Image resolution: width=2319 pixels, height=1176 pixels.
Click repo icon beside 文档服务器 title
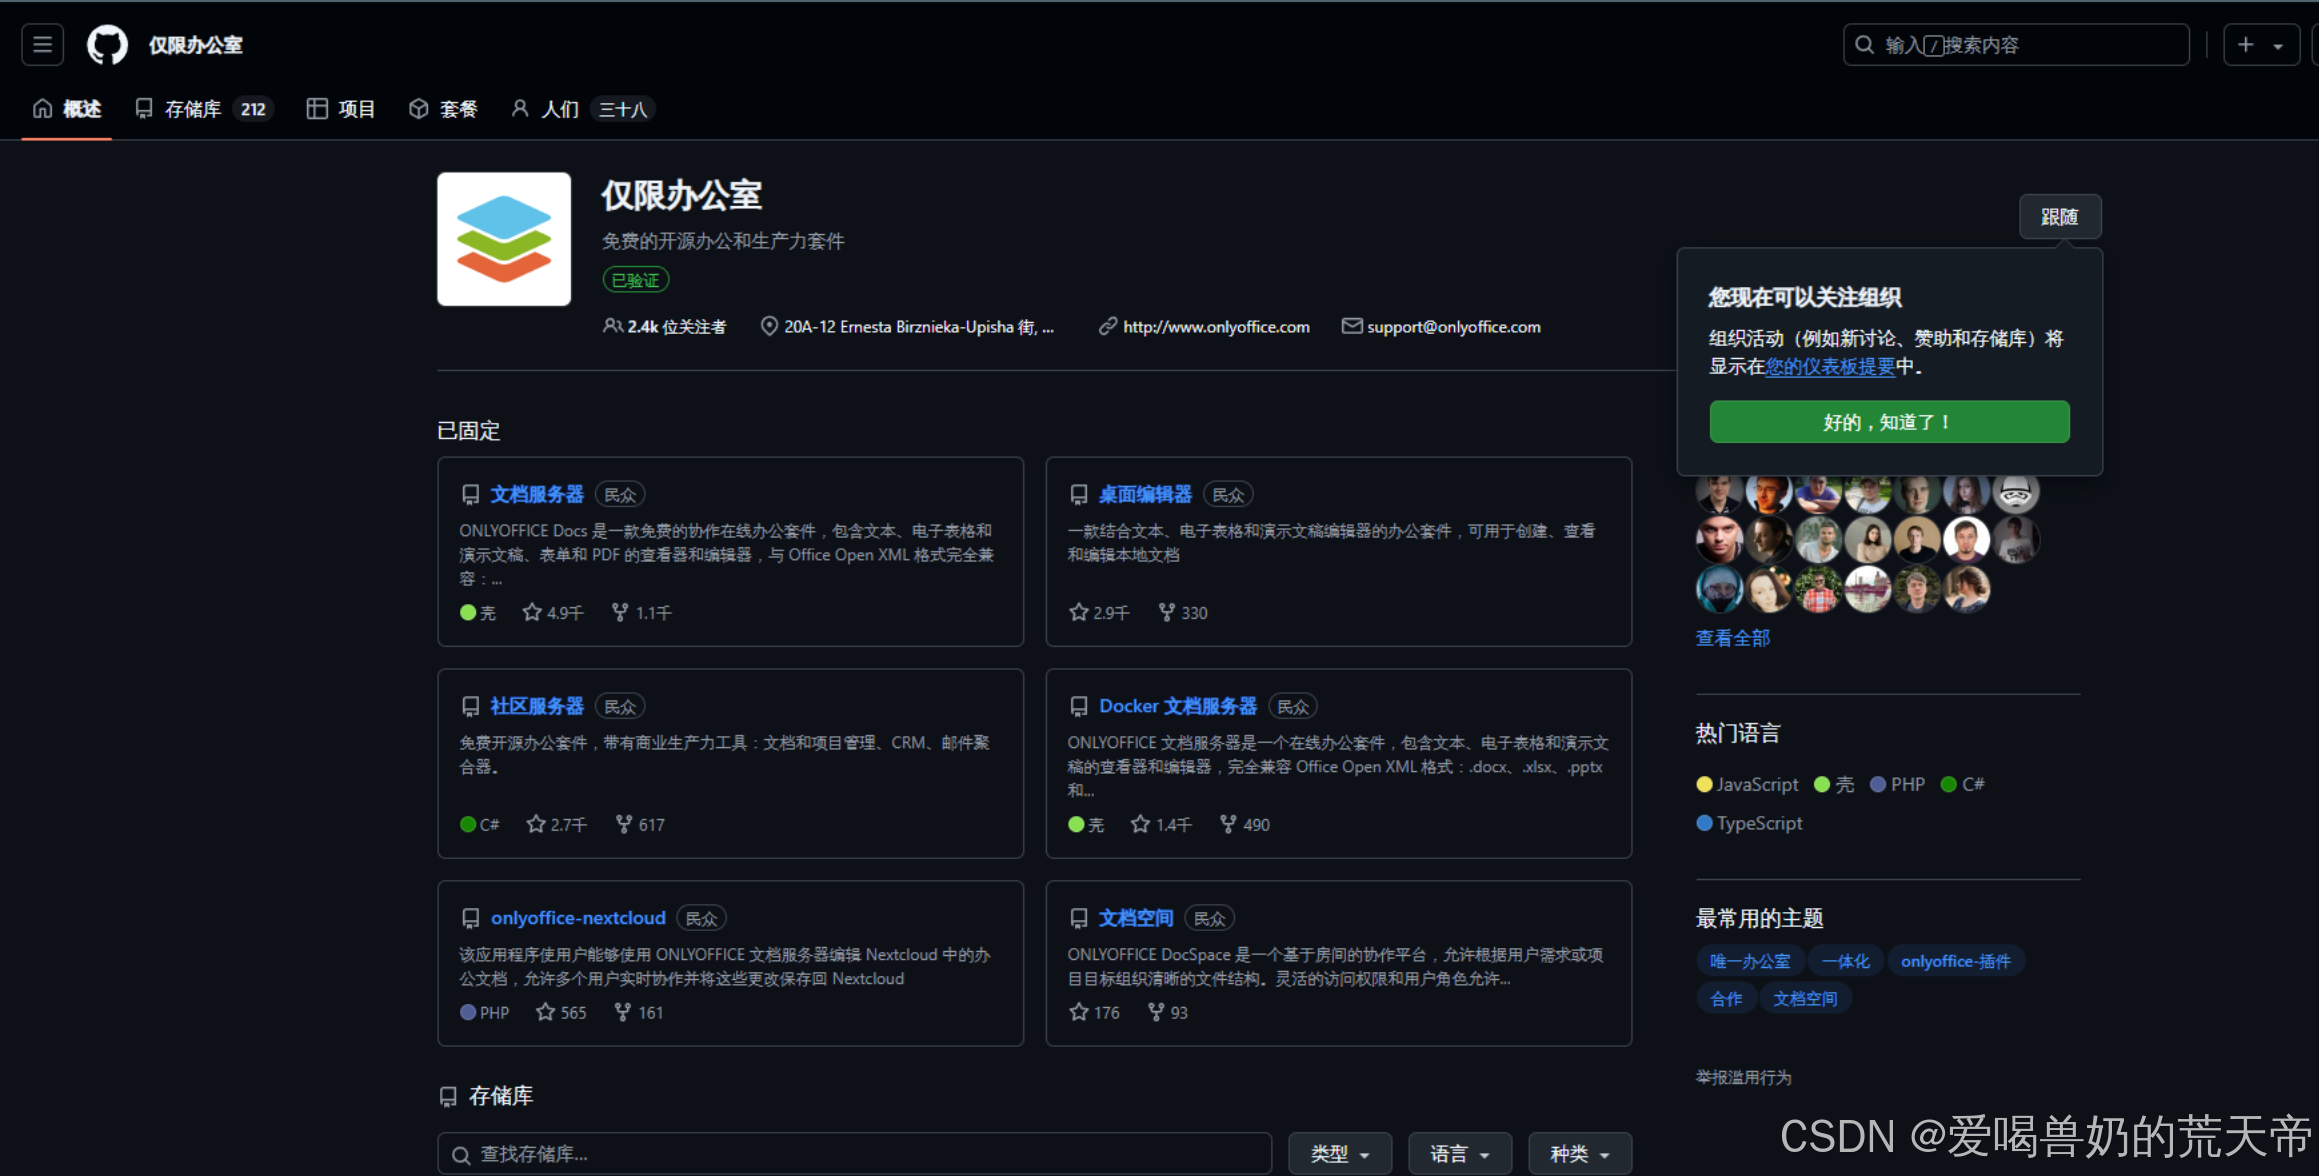click(471, 495)
